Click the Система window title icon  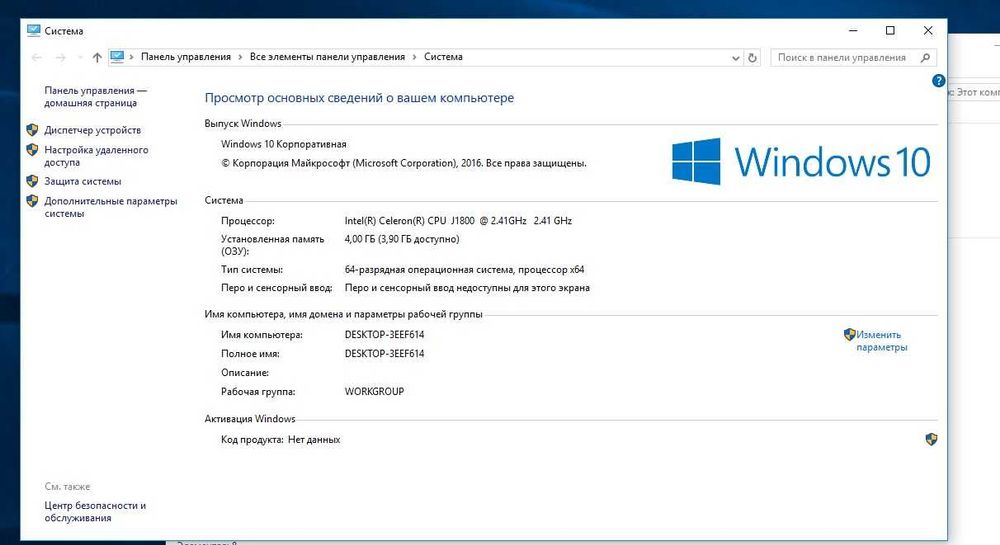34,30
